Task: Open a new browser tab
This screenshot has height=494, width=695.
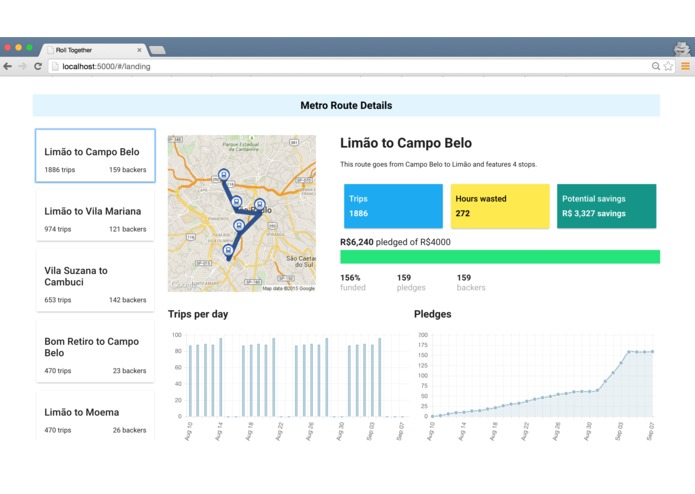Action: point(157,50)
